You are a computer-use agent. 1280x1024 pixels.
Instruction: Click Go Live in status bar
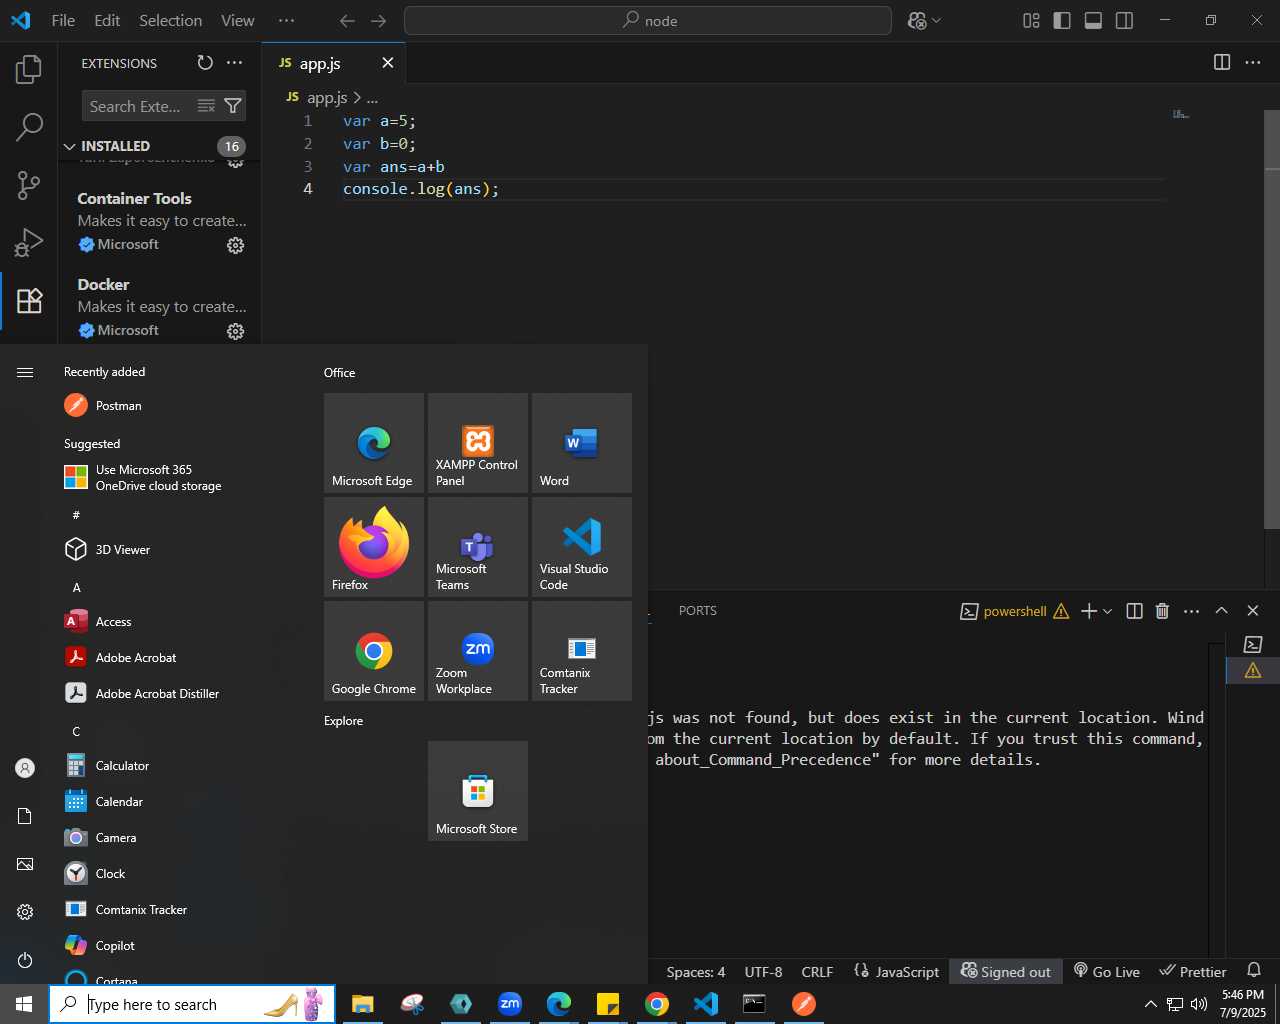click(x=1106, y=971)
